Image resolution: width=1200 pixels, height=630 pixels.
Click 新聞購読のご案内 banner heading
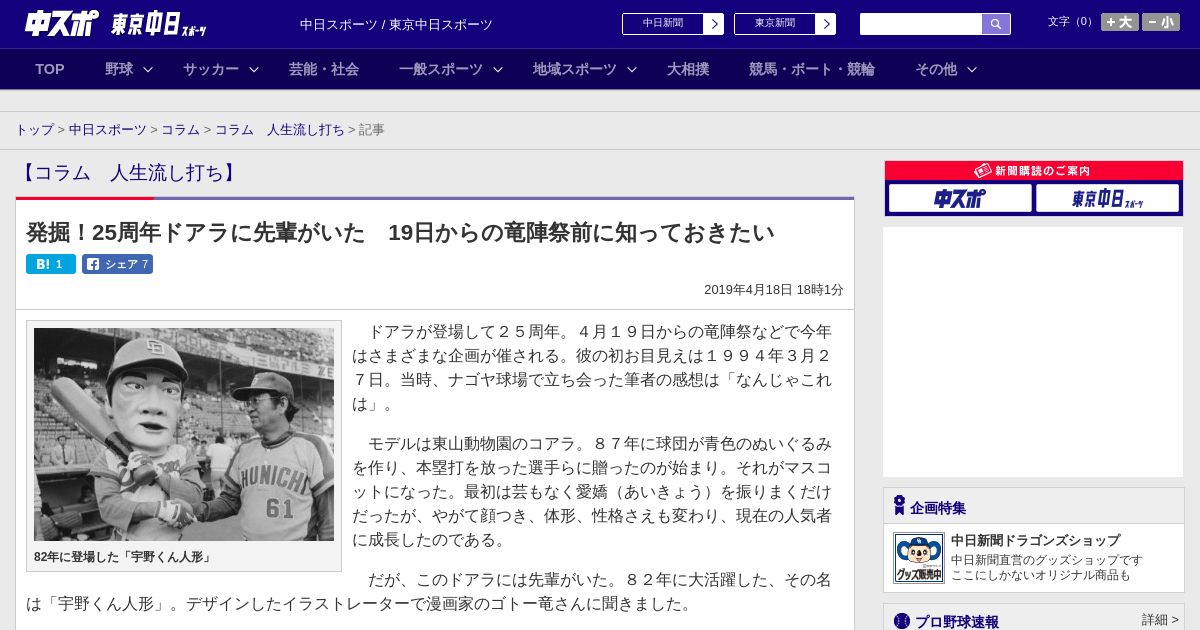point(1033,171)
